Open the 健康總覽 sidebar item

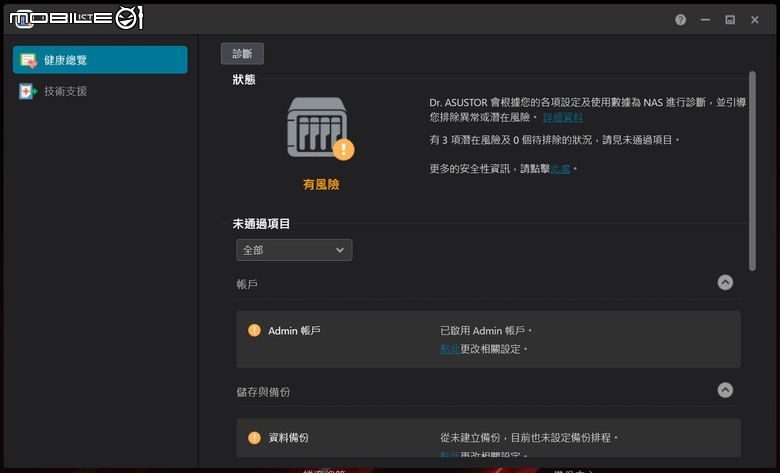(100, 60)
